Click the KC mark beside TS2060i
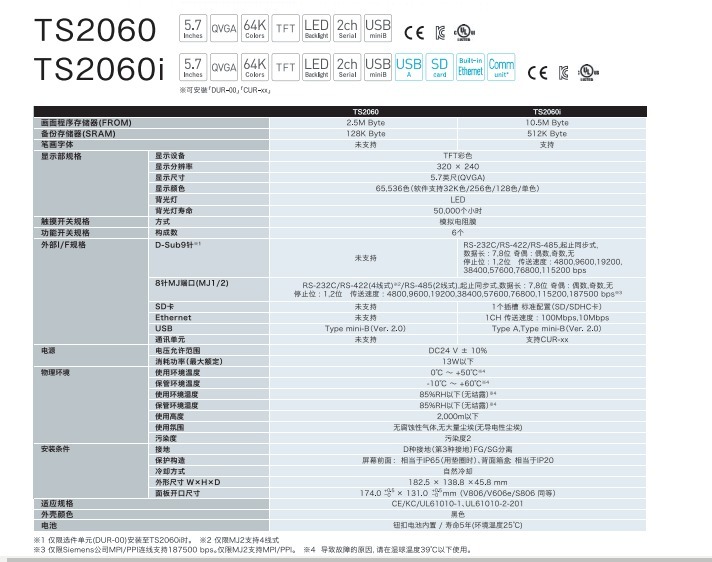Viewport: 712px width, 562px height. pyautogui.click(x=564, y=73)
